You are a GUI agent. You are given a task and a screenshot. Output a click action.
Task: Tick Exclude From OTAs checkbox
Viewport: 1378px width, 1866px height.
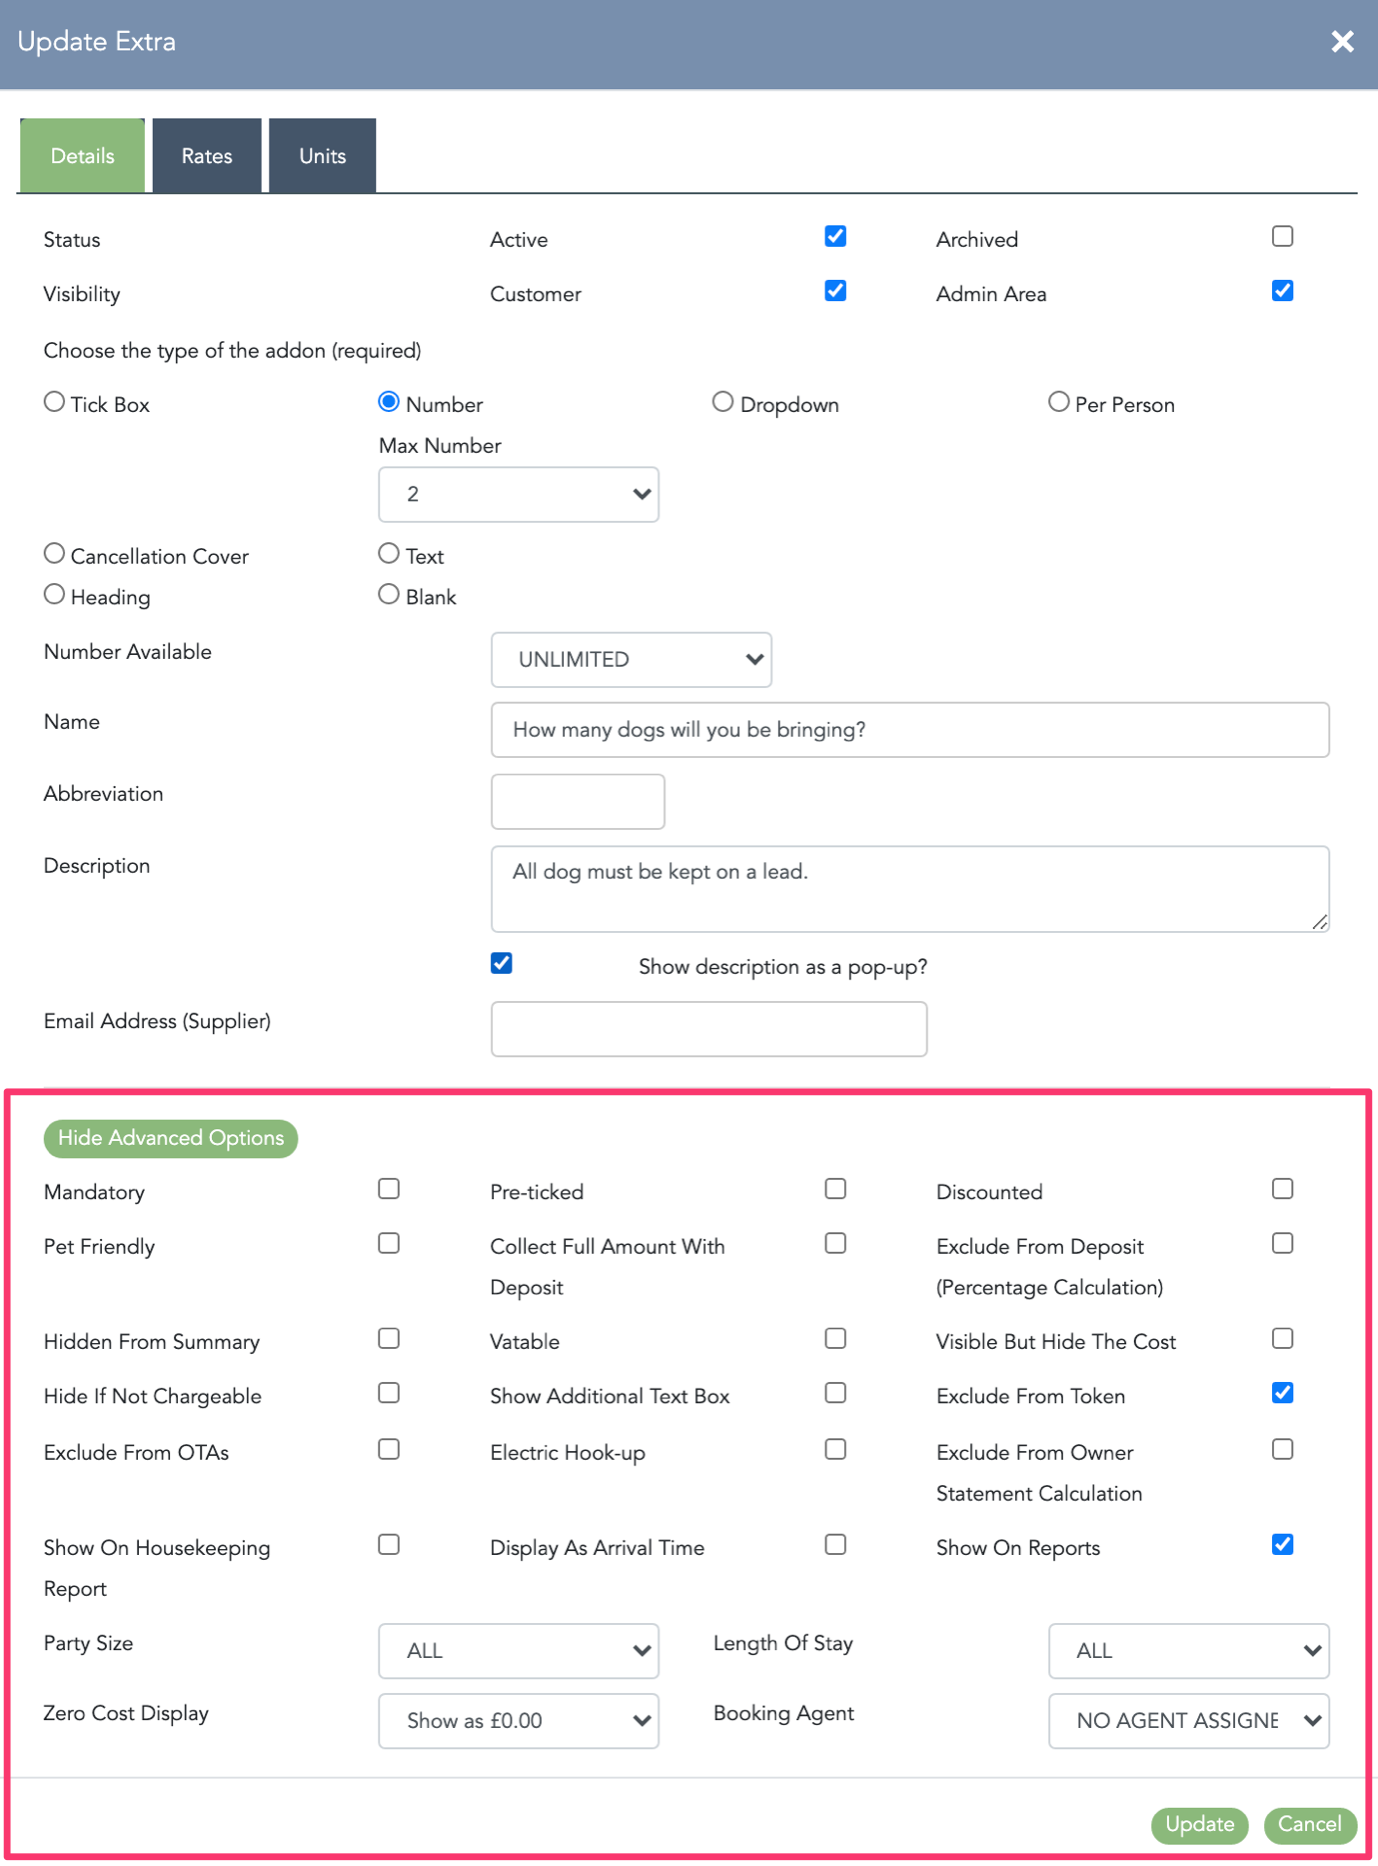pyautogui.click(x=389, y=1449)
